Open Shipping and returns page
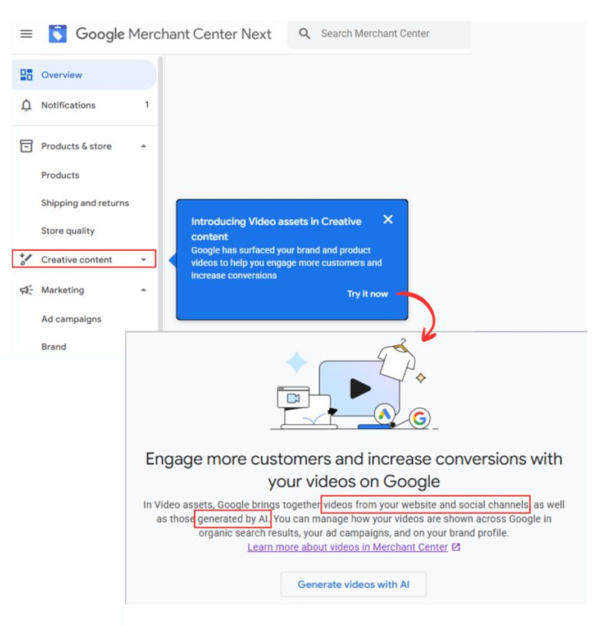This screenshot has width=600, height=626. (x=85, y=203)
